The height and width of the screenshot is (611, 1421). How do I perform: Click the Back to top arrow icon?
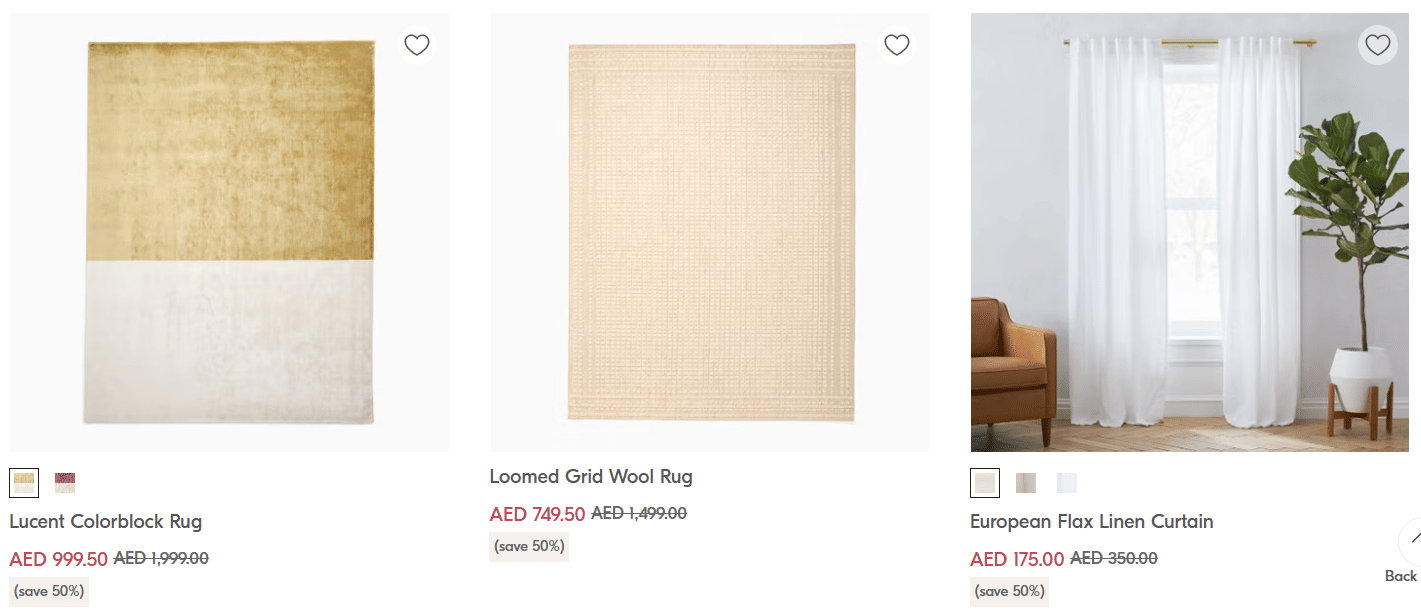coord(1412,540)
